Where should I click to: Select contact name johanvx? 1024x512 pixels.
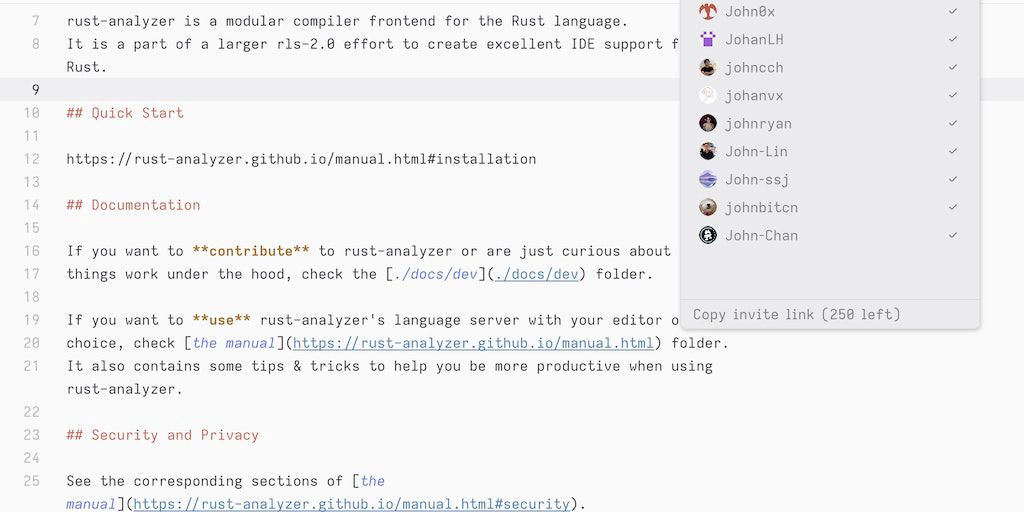pyautogui.click(x=754, y=95)
